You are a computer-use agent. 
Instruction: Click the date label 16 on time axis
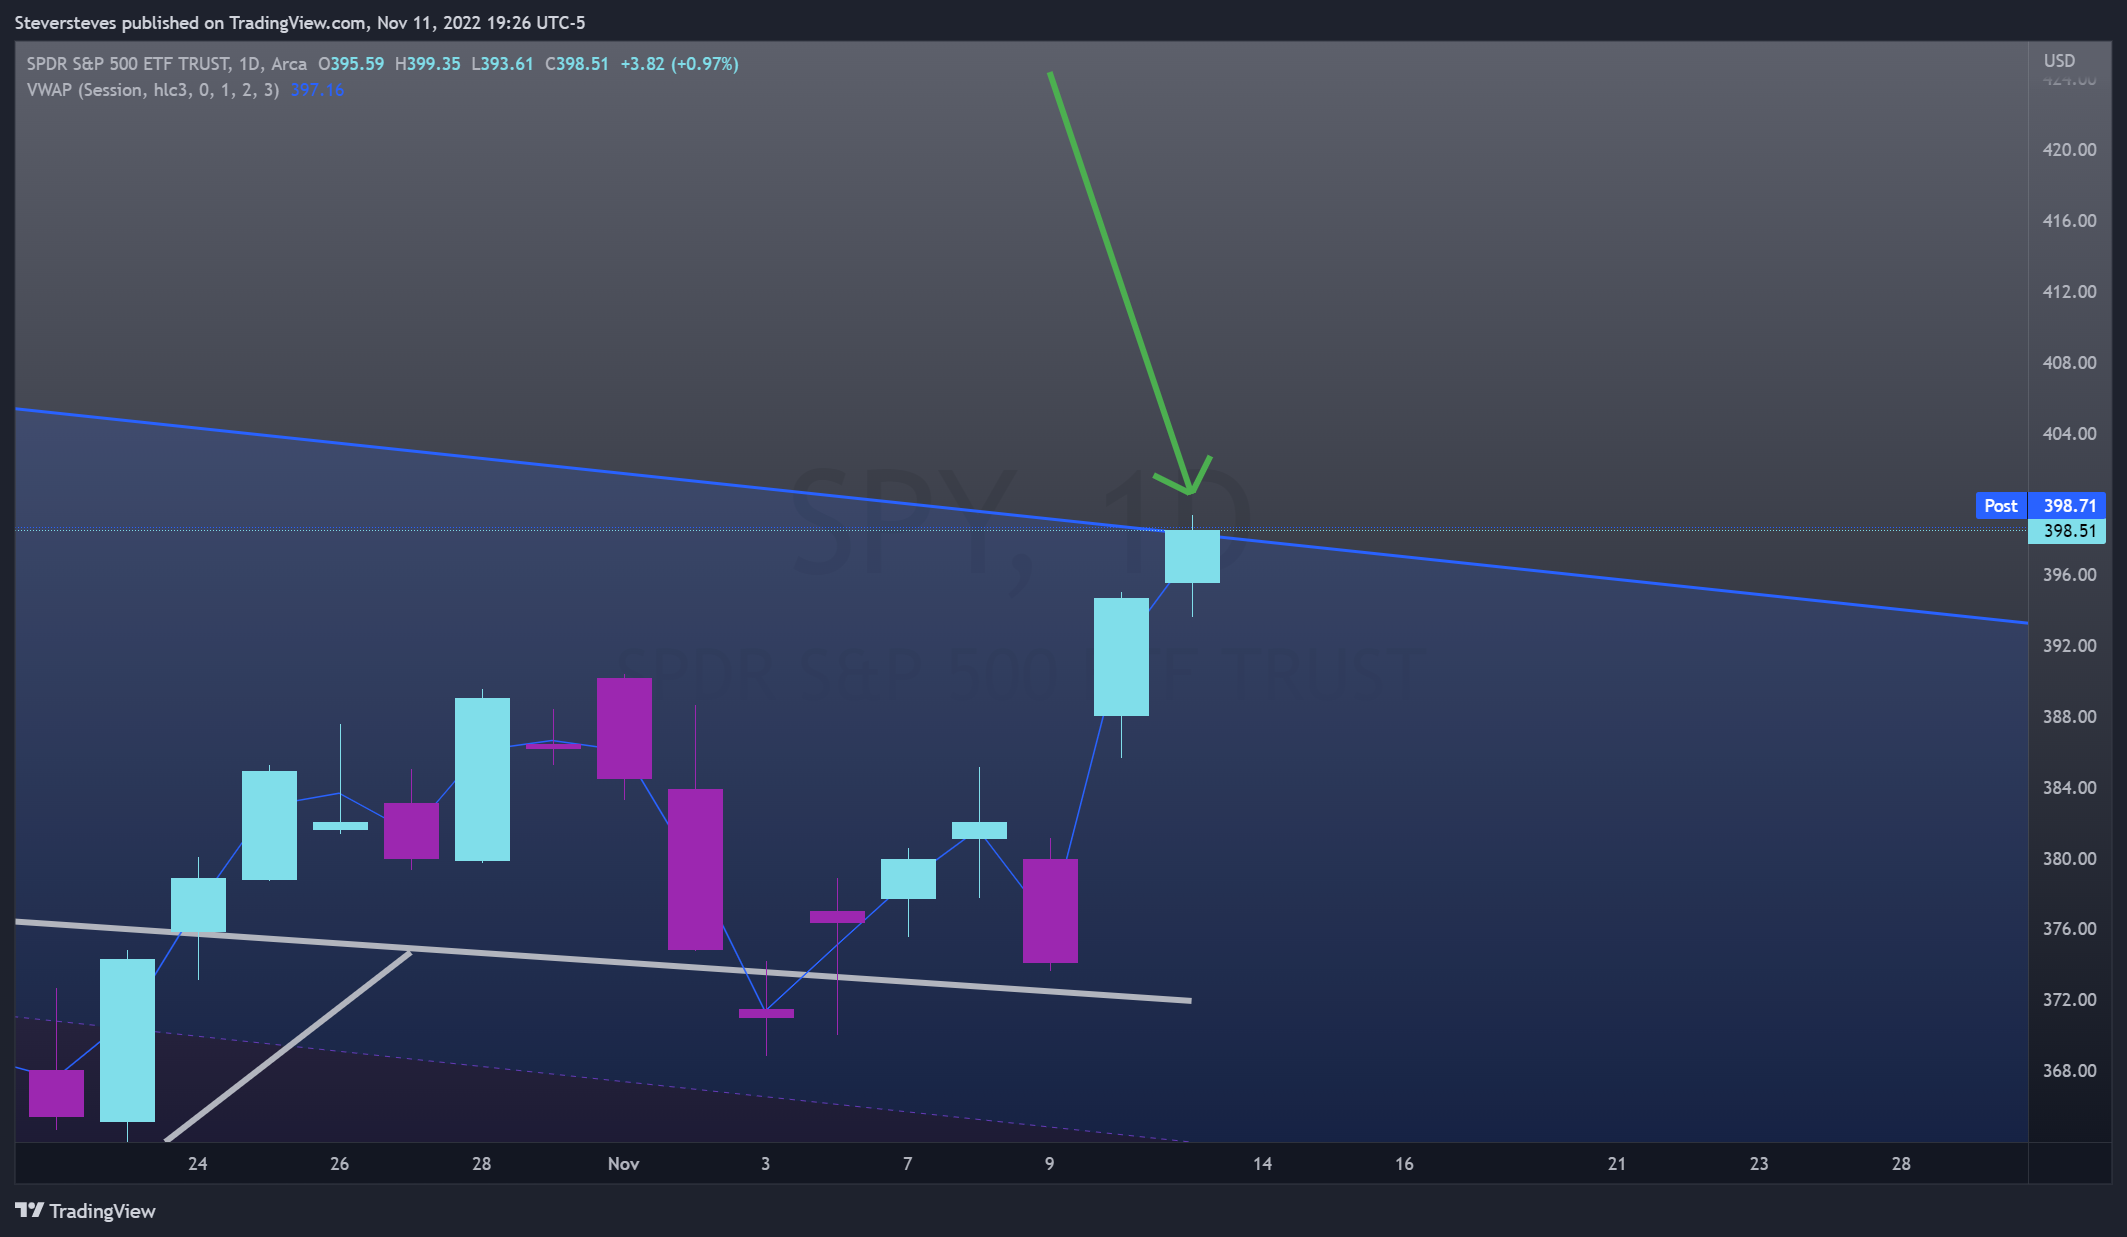1405,1164
